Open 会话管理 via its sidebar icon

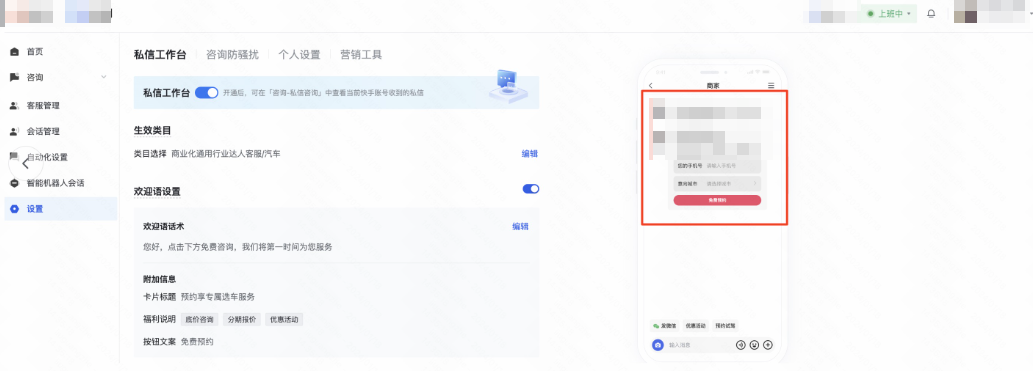14,131
